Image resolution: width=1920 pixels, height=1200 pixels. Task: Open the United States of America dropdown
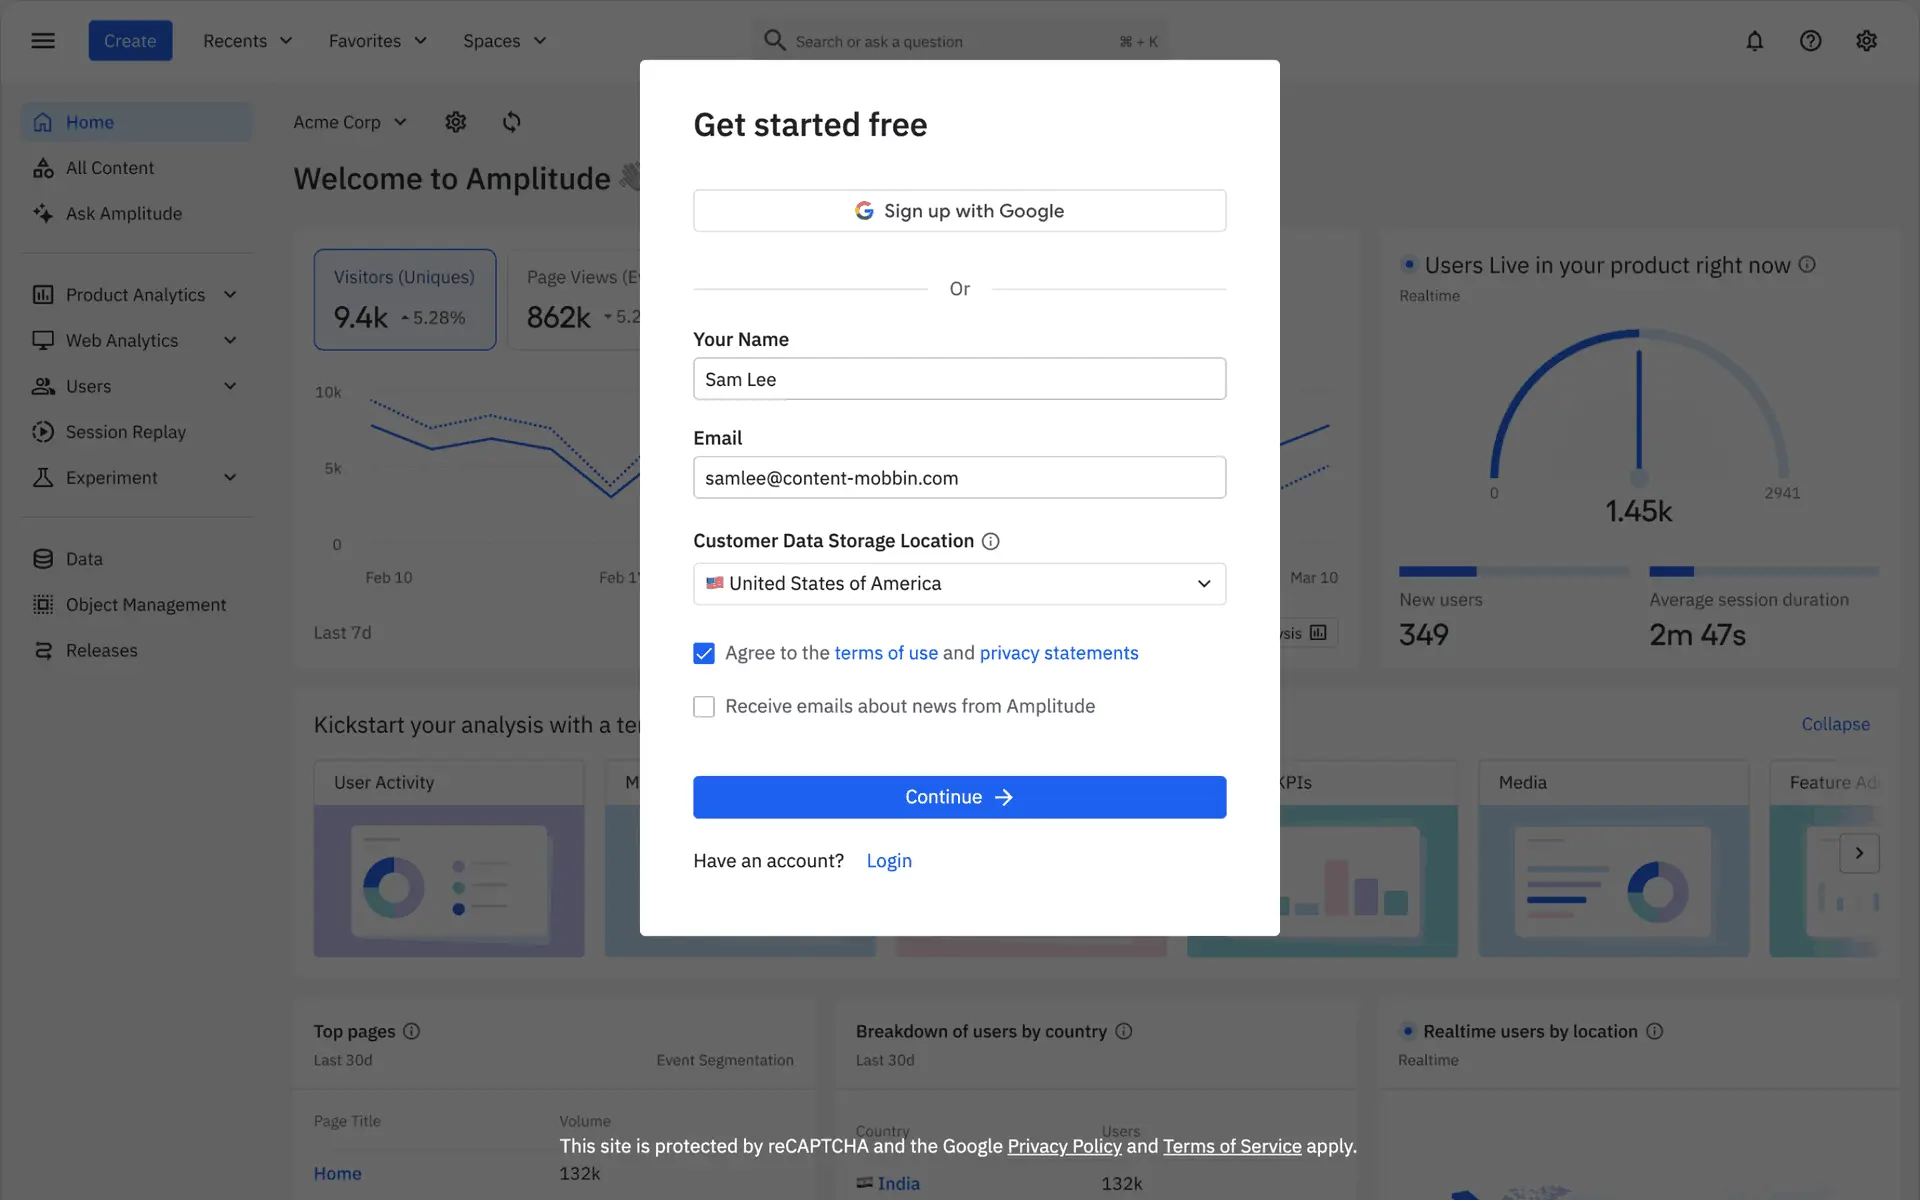959,584
